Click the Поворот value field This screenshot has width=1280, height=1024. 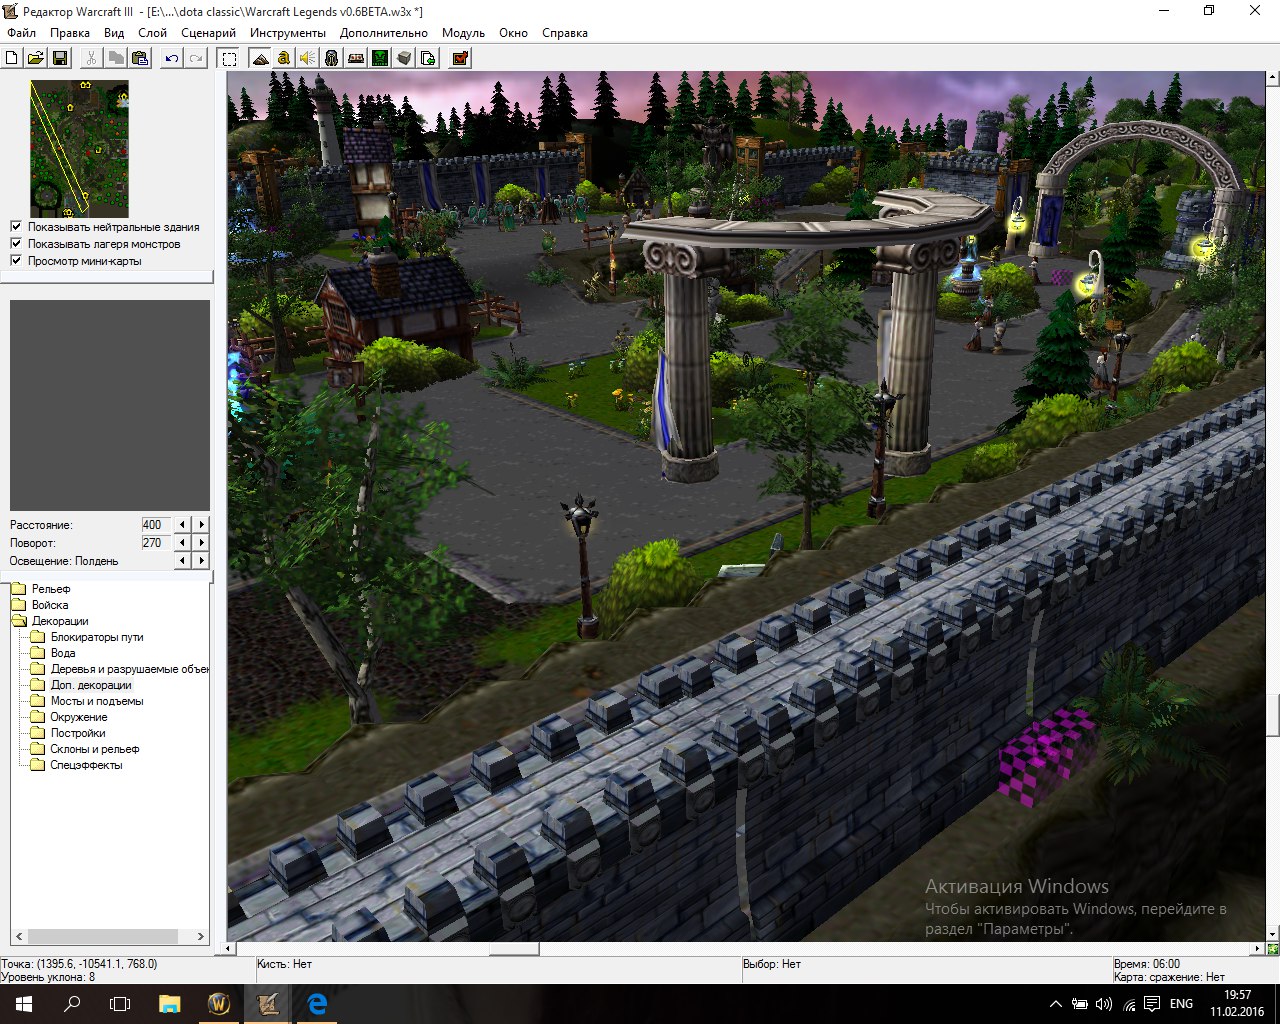click(x=155, y=543)
